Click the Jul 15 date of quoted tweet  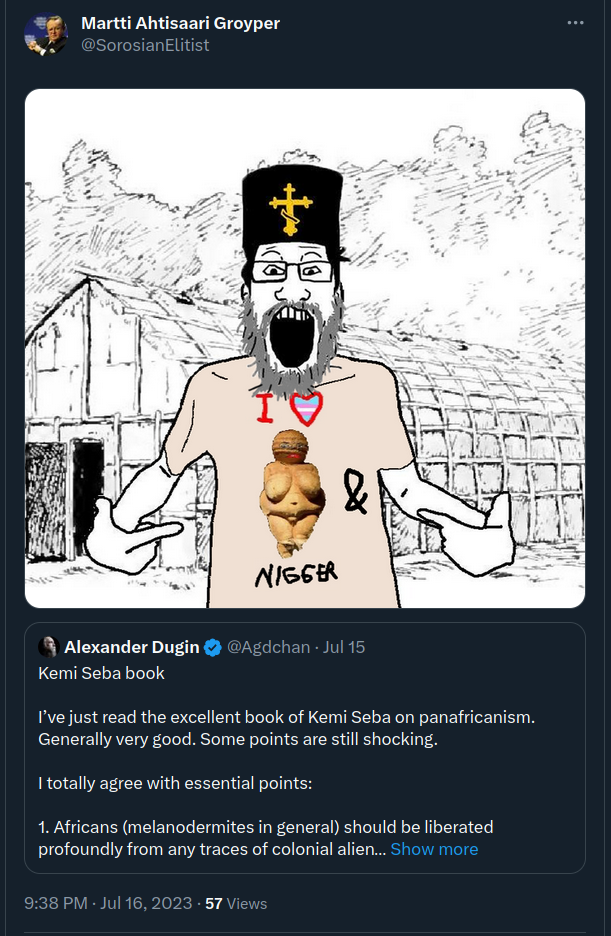click(344, 647)
